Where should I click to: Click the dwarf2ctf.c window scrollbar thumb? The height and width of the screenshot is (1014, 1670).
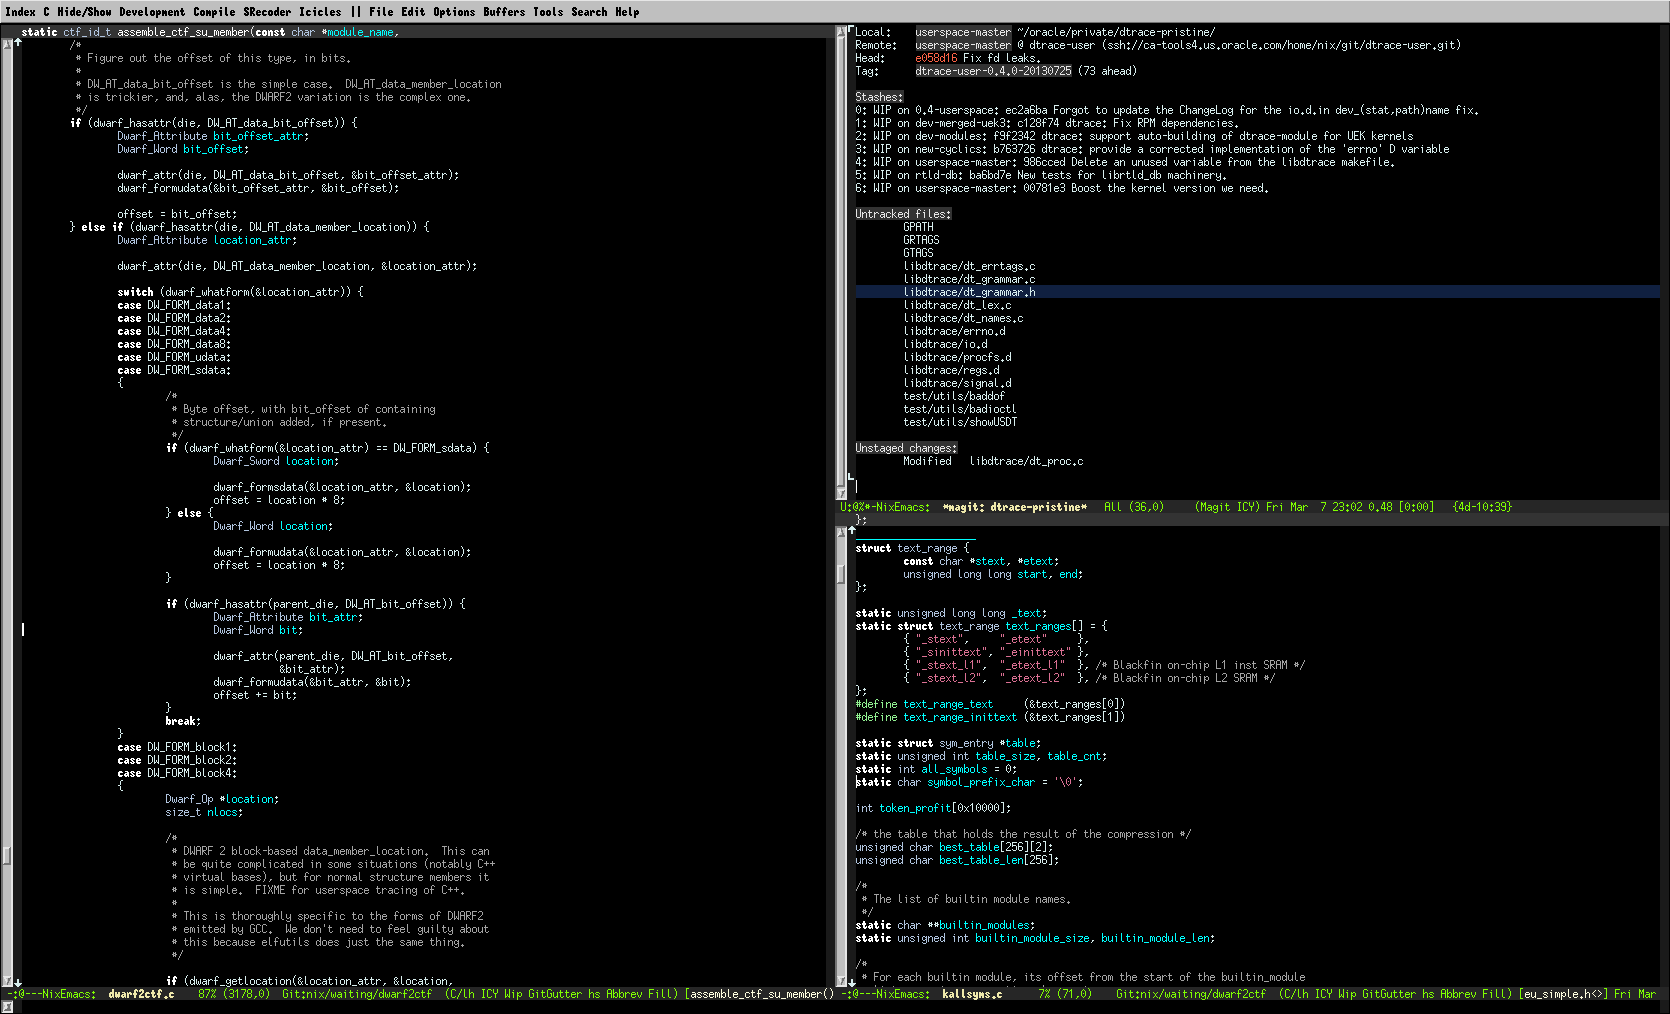point(7,856)
